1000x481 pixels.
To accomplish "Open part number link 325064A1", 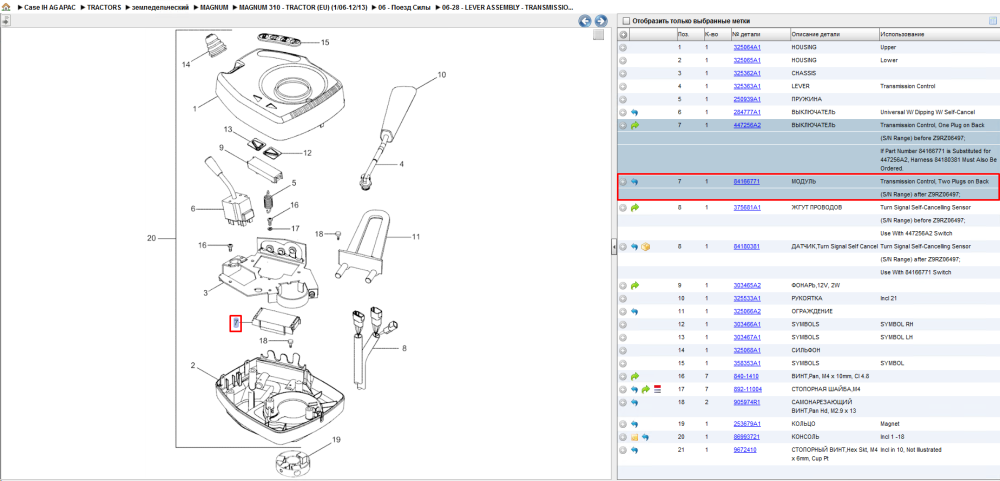I will click(747, 47).
